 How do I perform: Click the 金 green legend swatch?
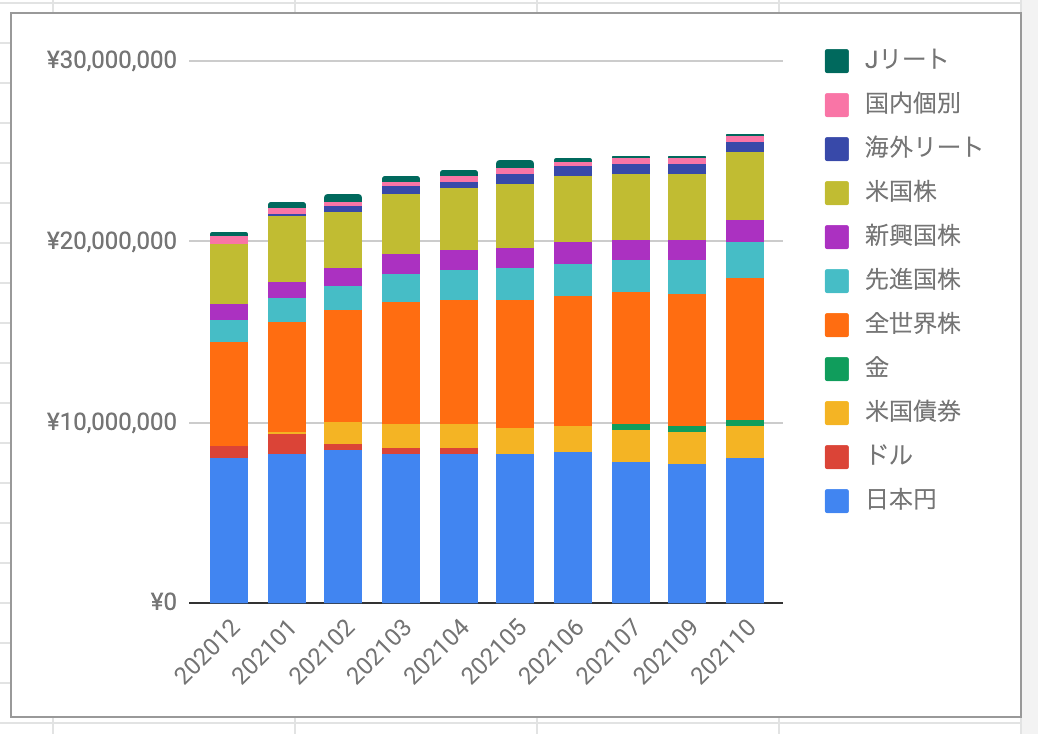pyautogui.click(x=837, y=369)
